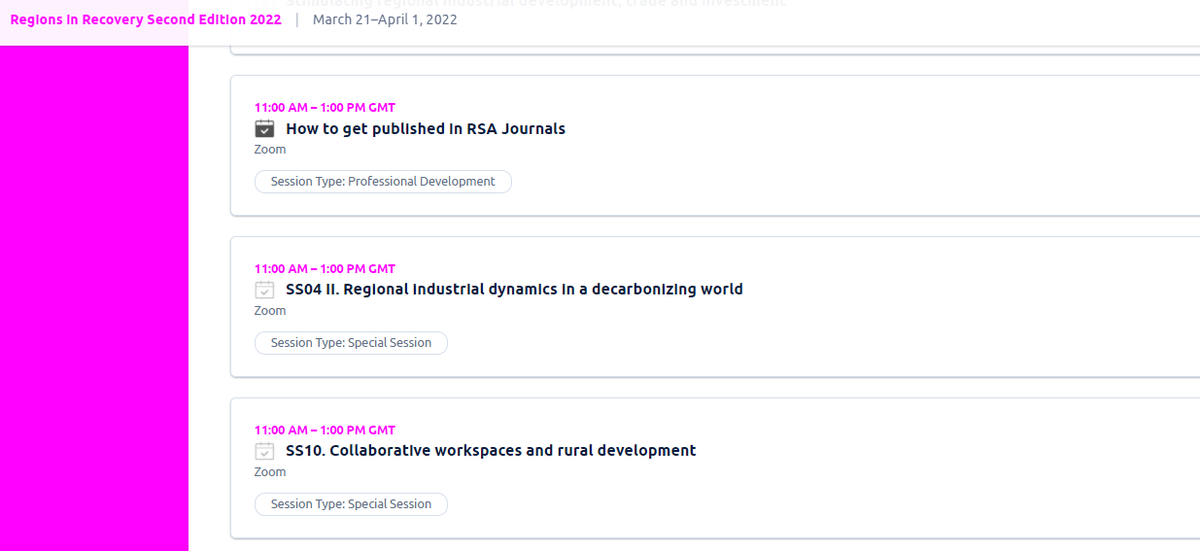Viewport: 1200px width, 551px height.
Task: Open SS10. Collaborative workspaces and rural development
Action: (x=491, y=450)
